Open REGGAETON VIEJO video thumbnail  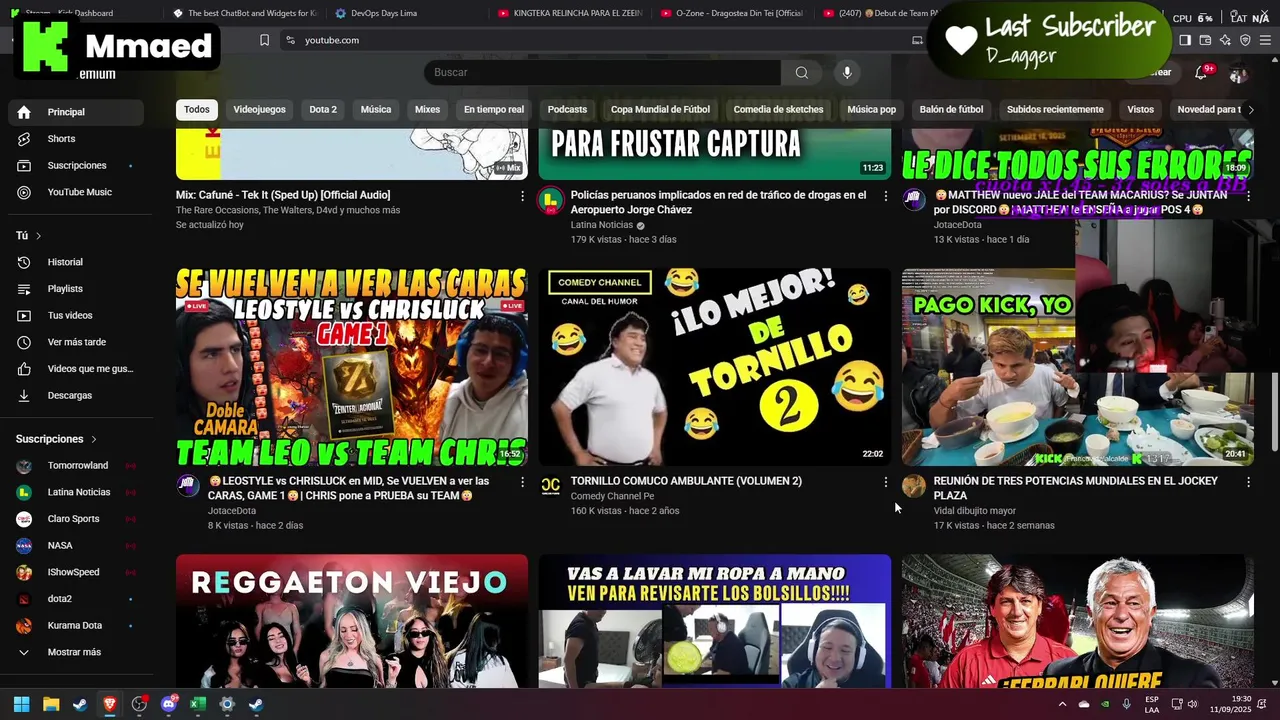(x=352, y=621)
